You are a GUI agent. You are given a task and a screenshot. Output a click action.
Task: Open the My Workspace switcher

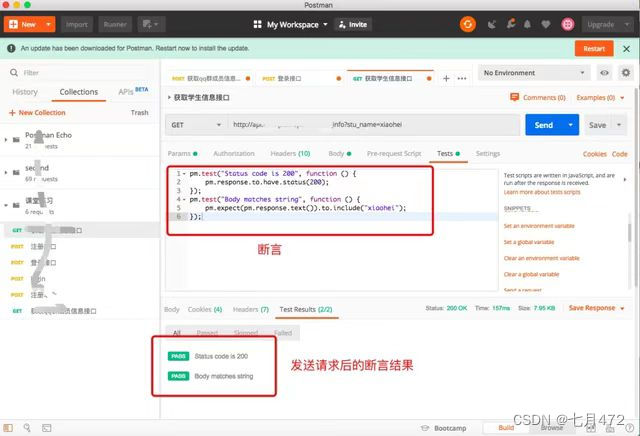(x=290, y=24)
